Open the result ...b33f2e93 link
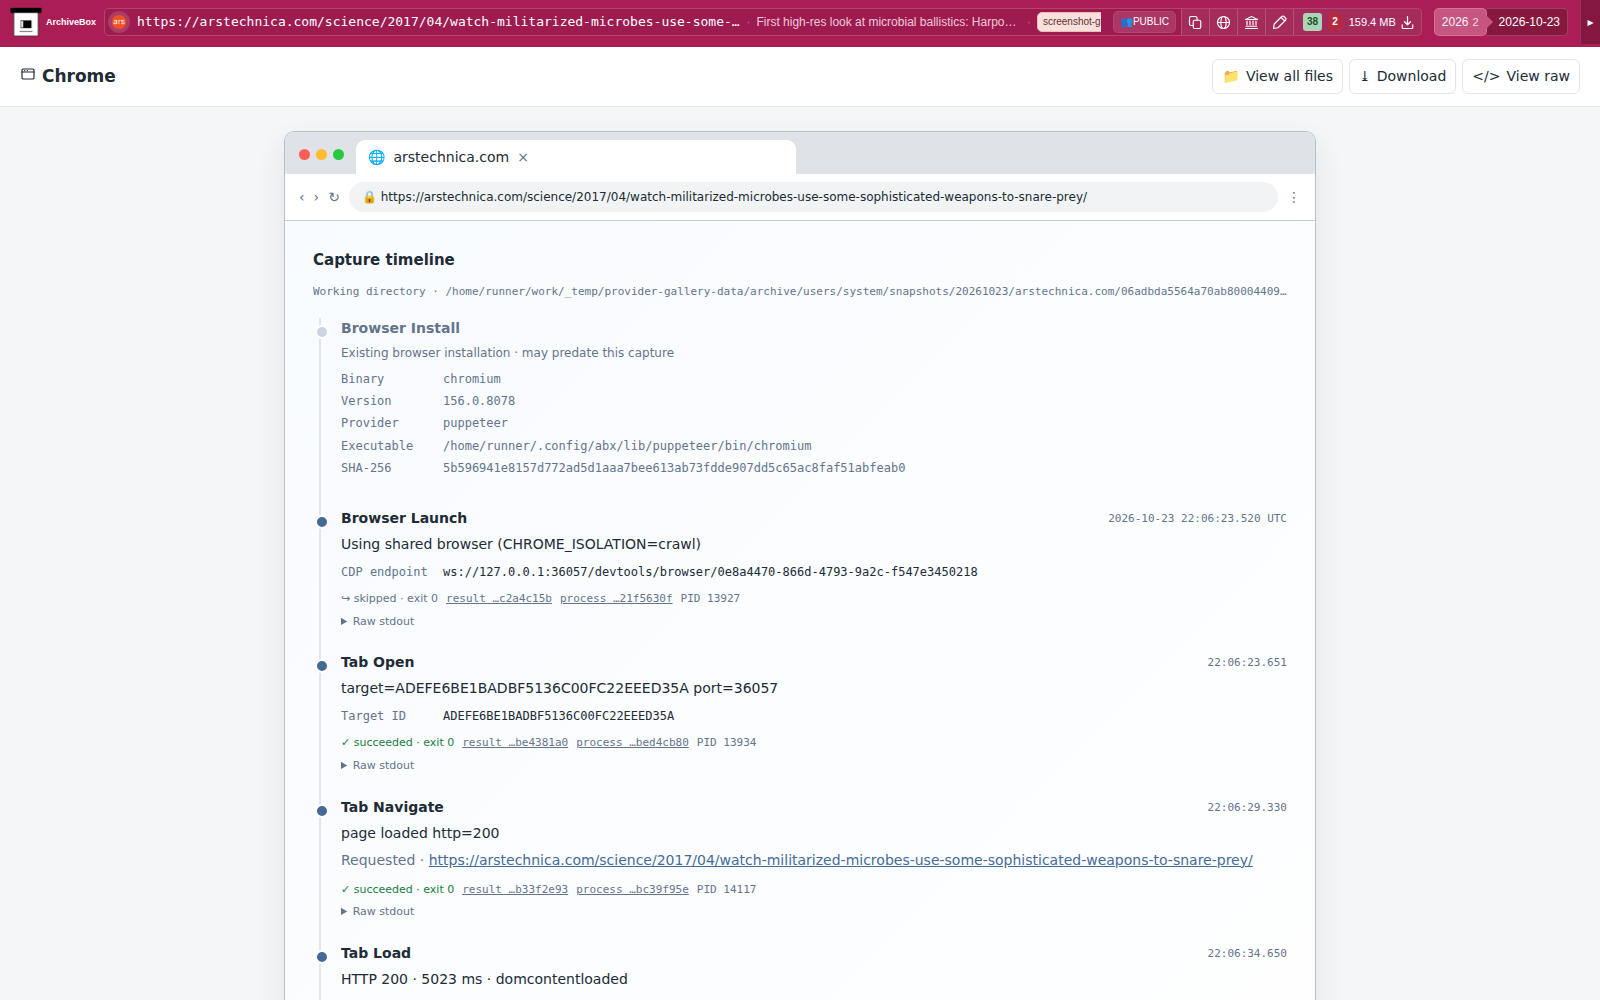 coord(515,890)
